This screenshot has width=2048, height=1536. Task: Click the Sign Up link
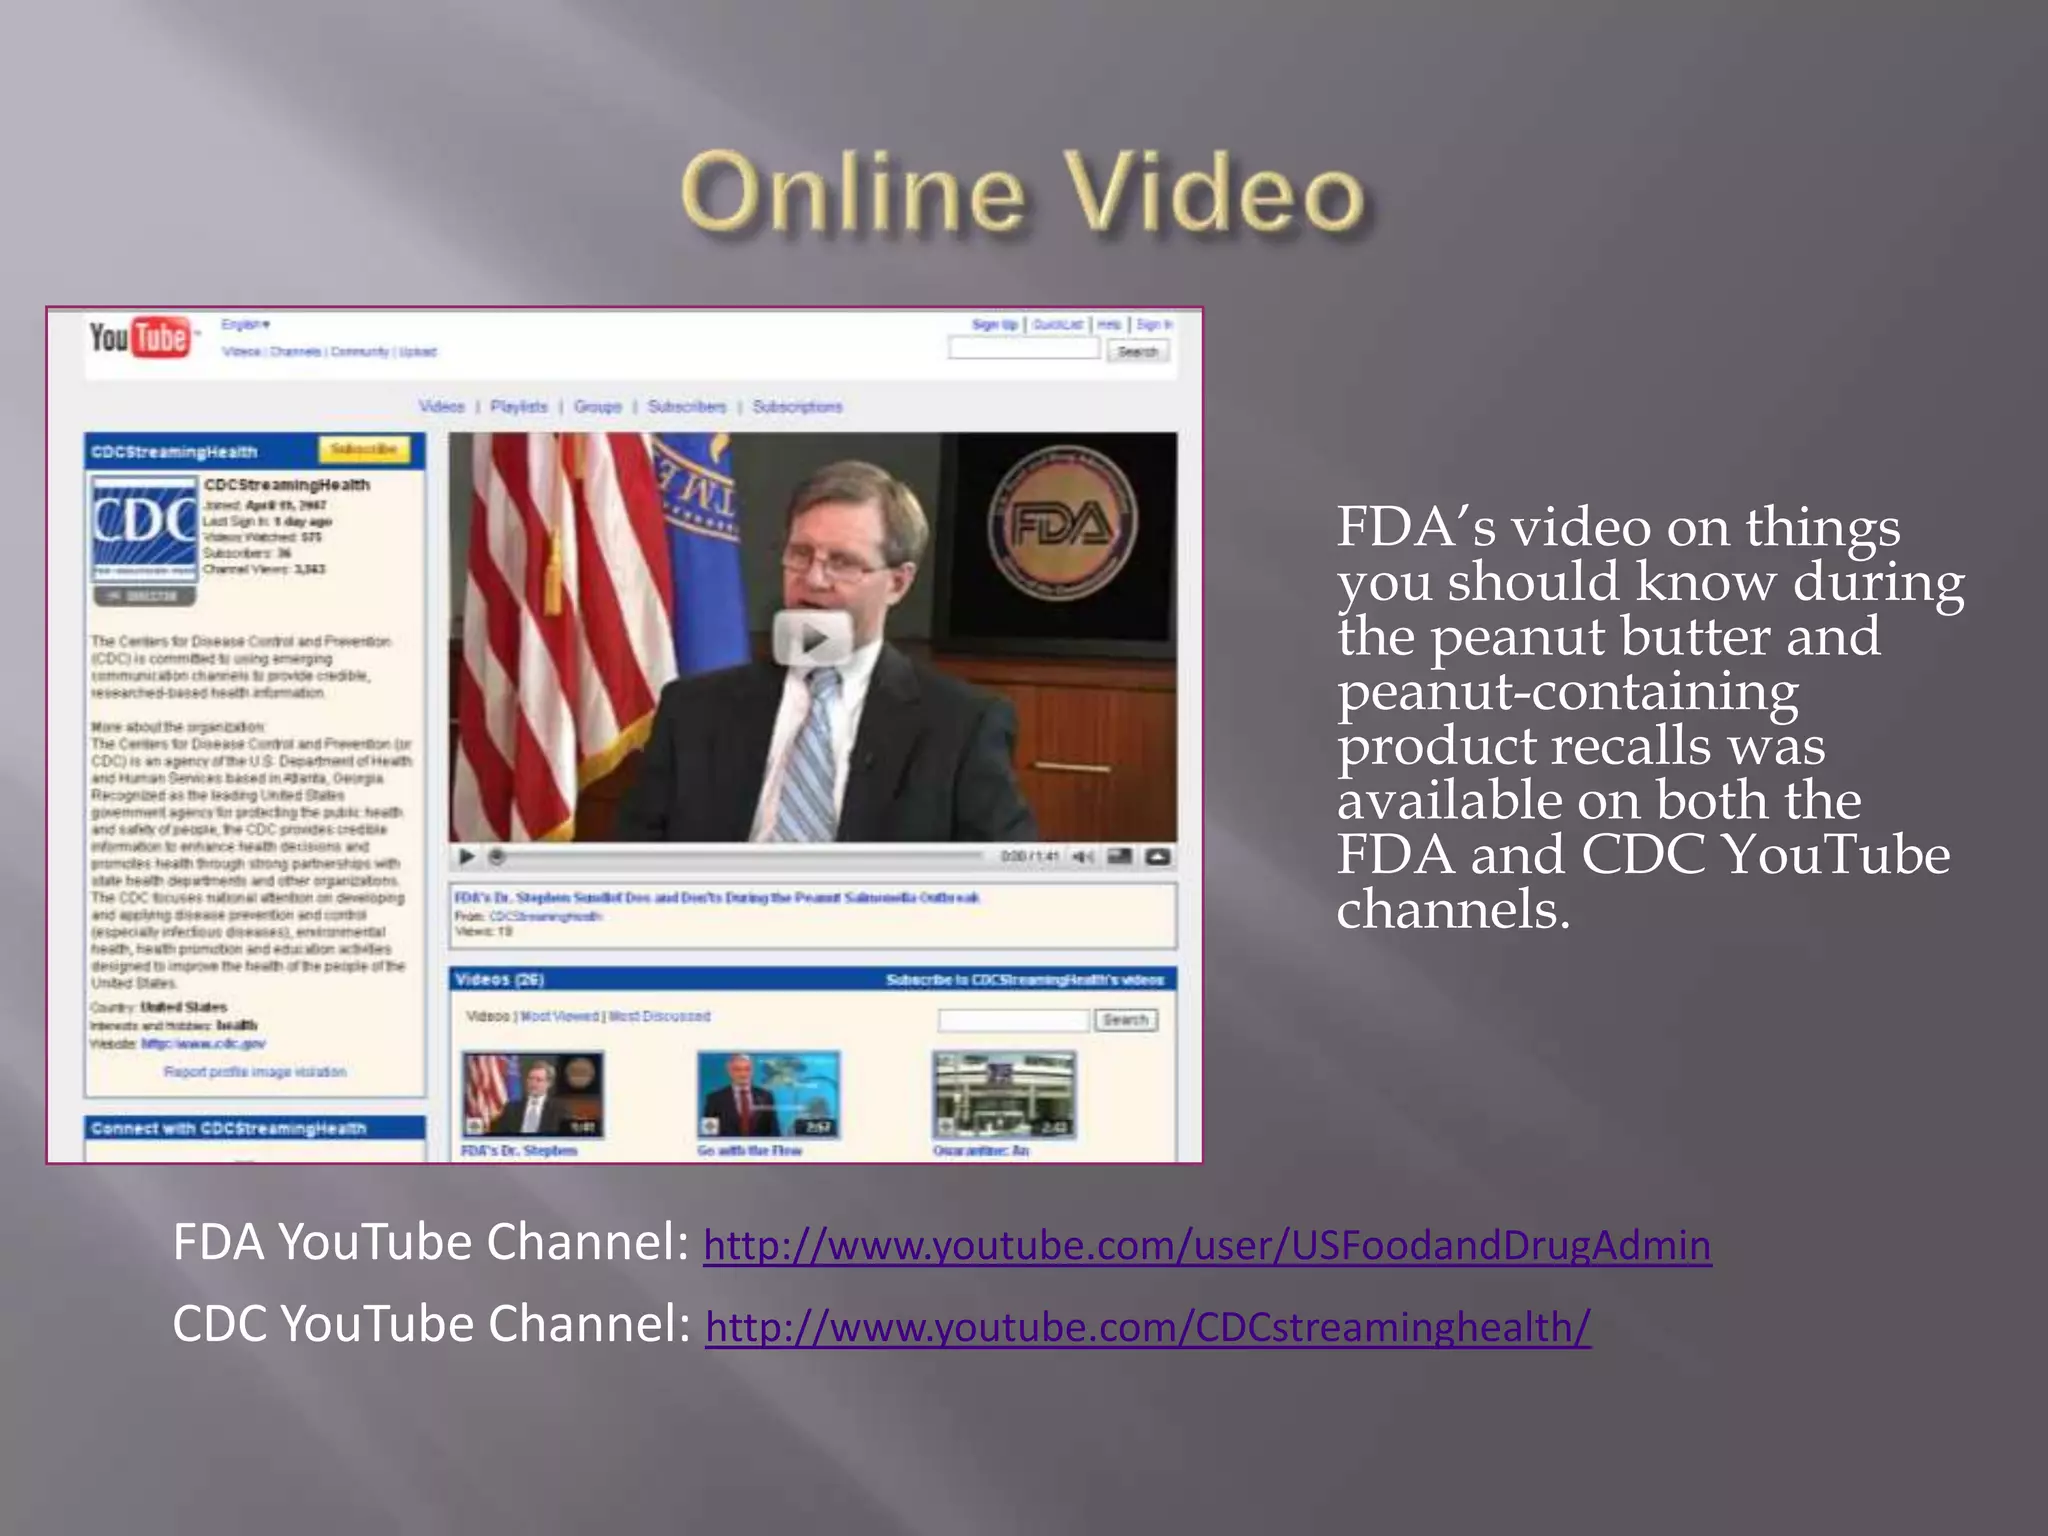pyautogui.click(x=995, y=324)
